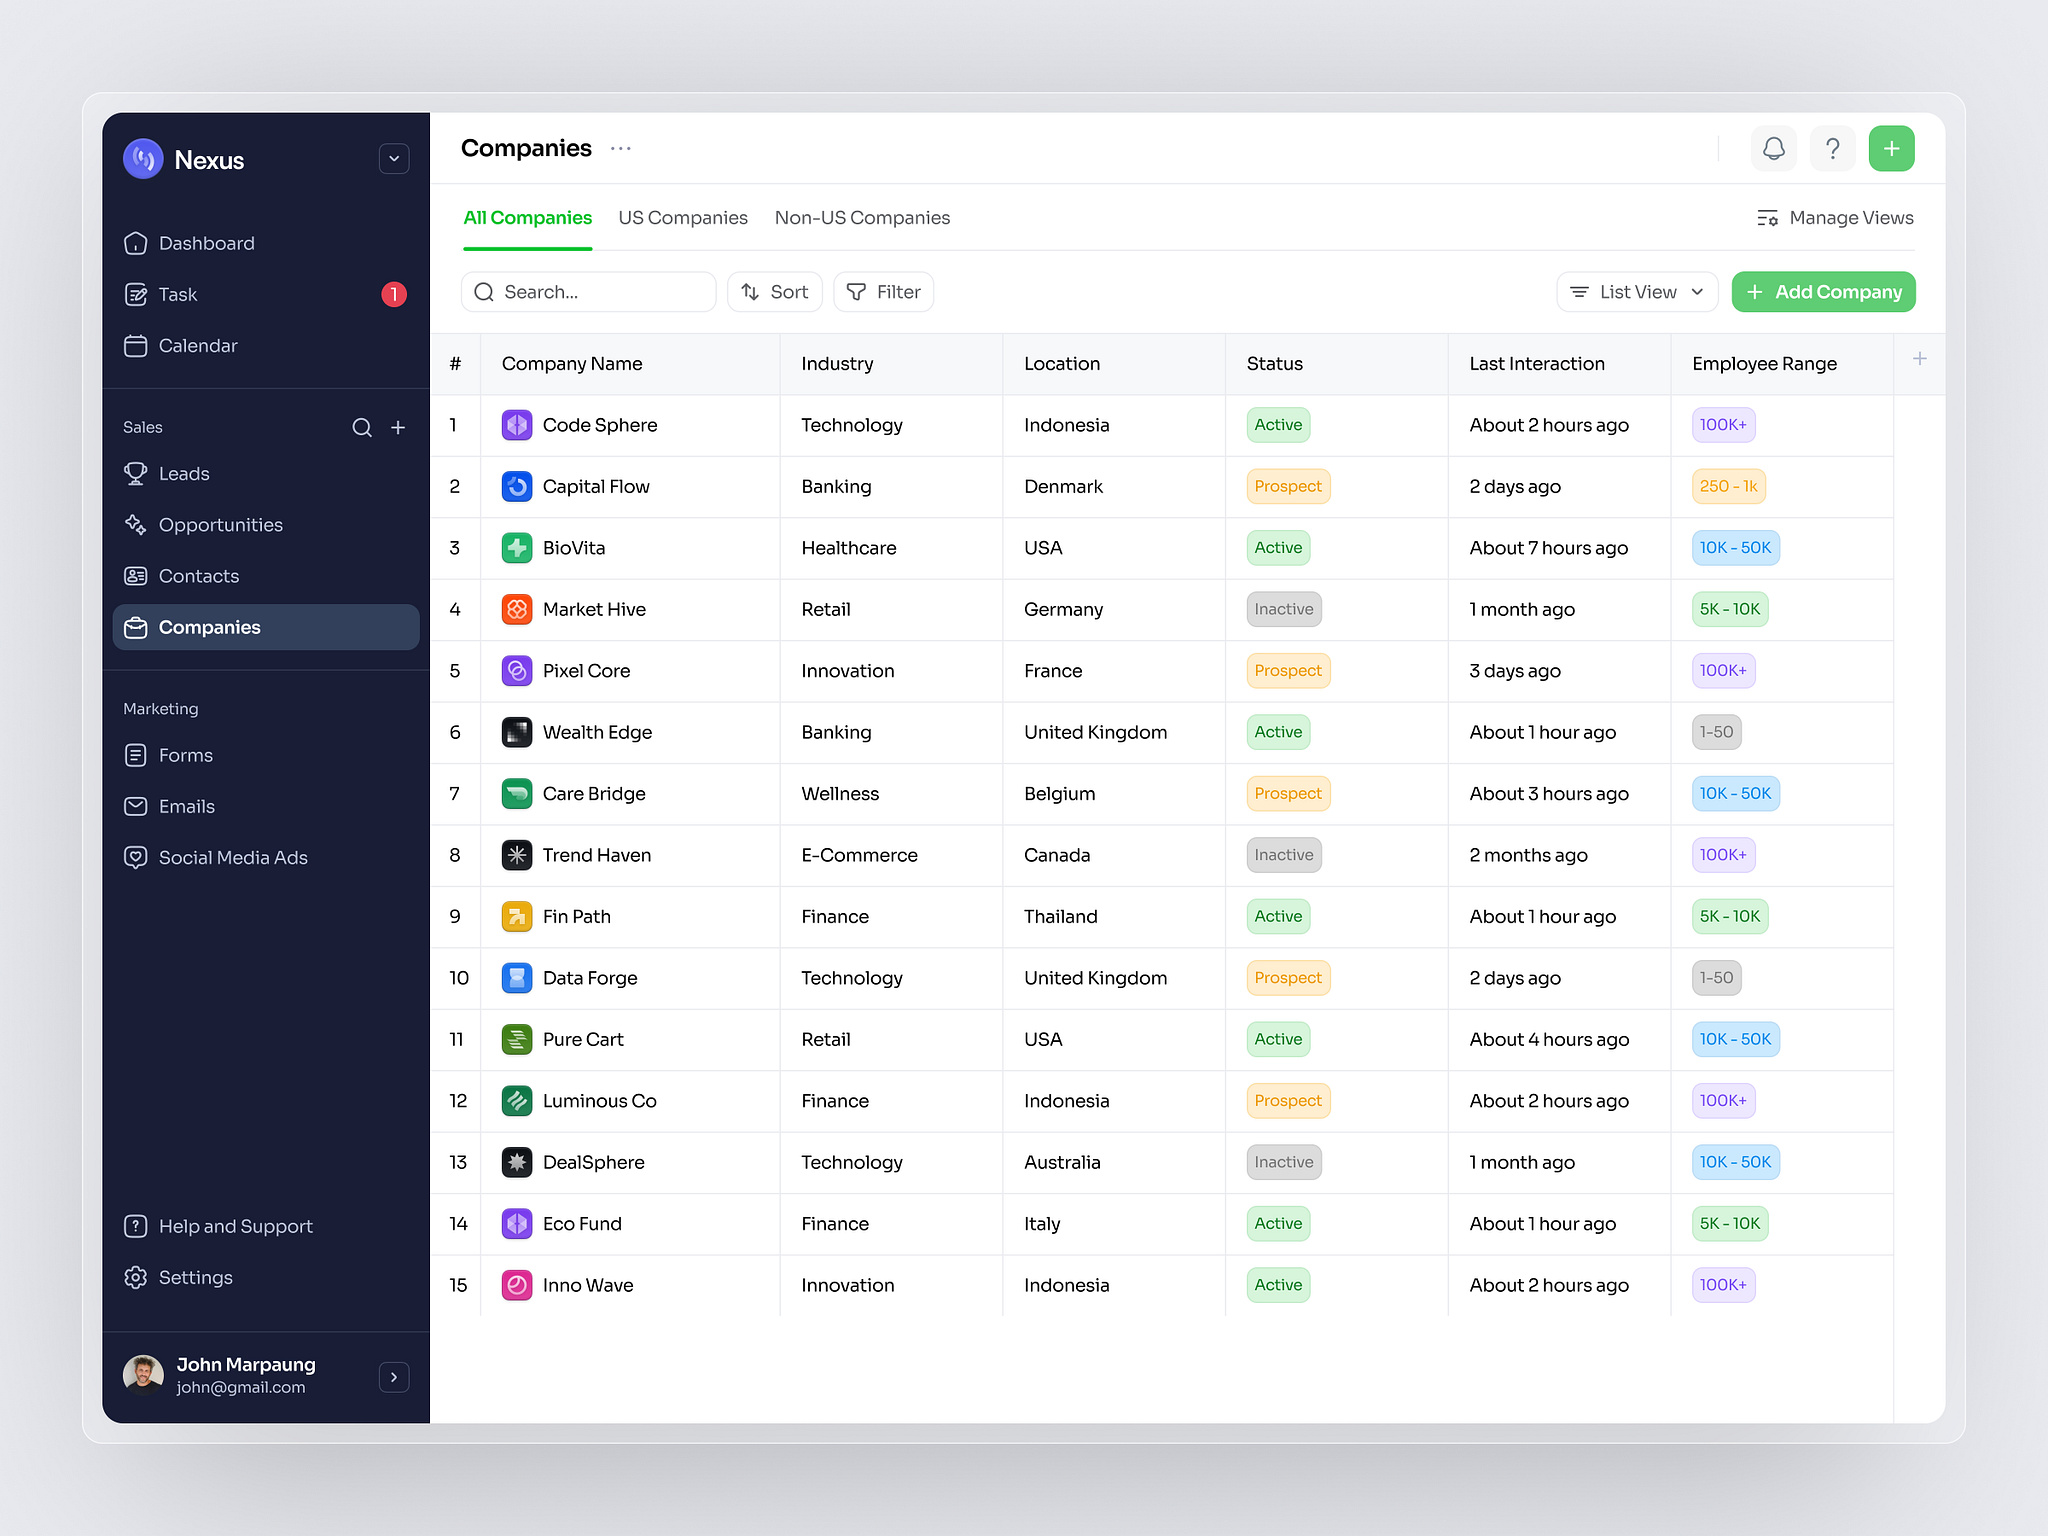Click the search magnifier next to Sales
Viewport: 2048px width, 1536px height.
click(x=362, y=427)
